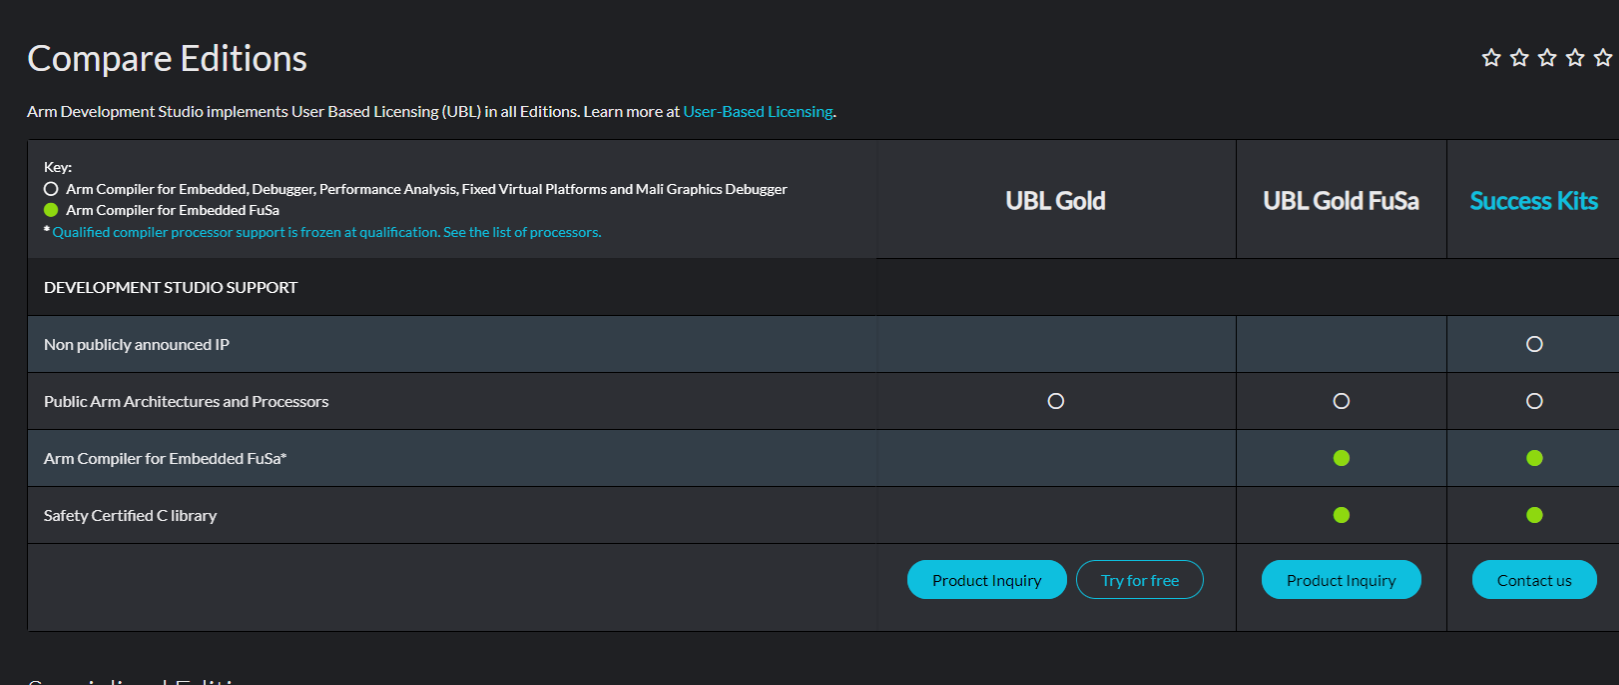Click the hollow circle icon in the Key legend
Screen dimensions: 1619x685
51,189
